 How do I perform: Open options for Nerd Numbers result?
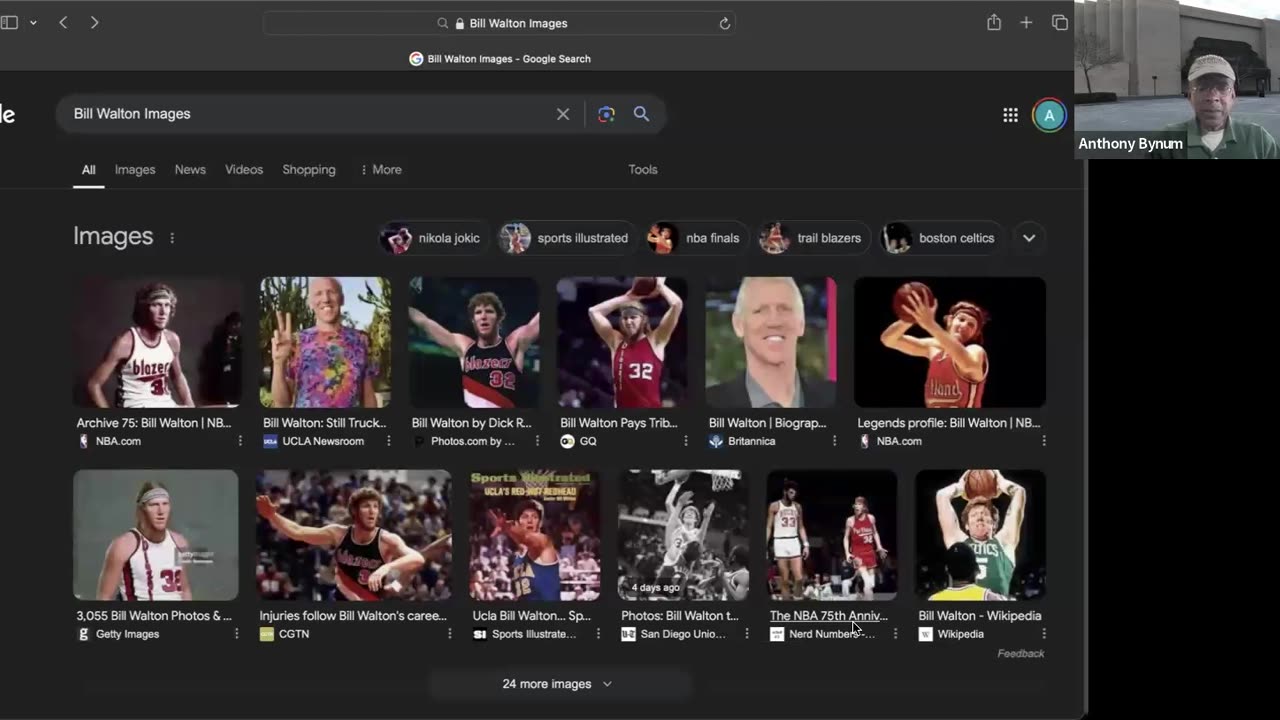point(895,634)
